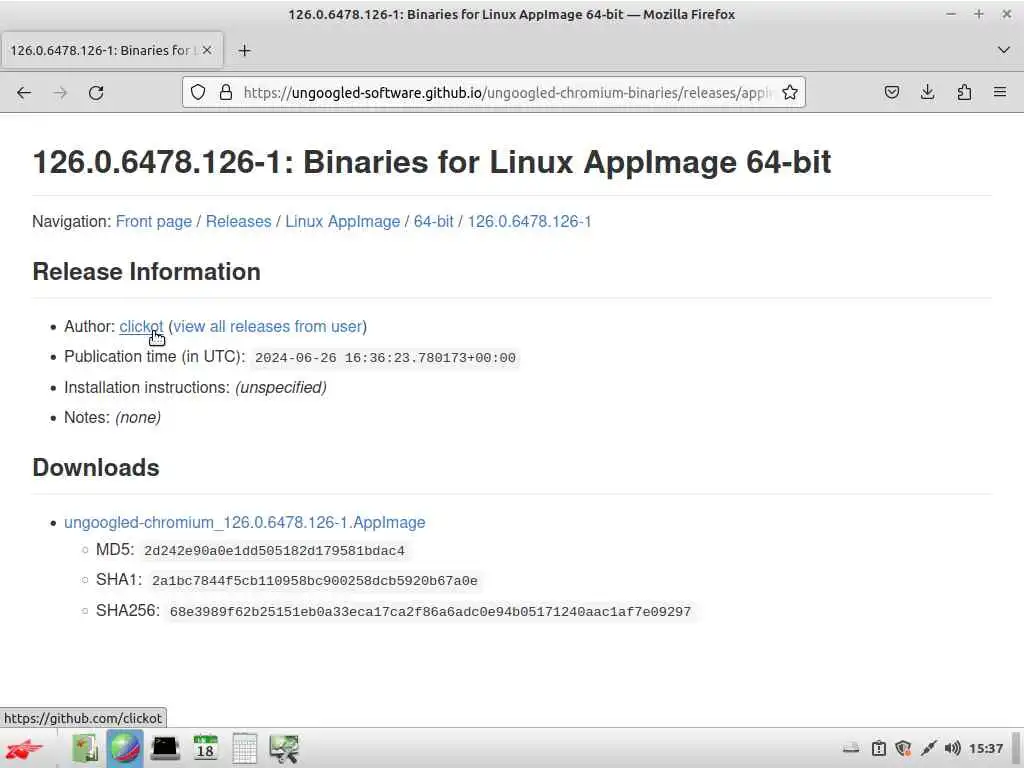Open the volume speaker tray icon

pyautogui.click(x=953, y=748)
